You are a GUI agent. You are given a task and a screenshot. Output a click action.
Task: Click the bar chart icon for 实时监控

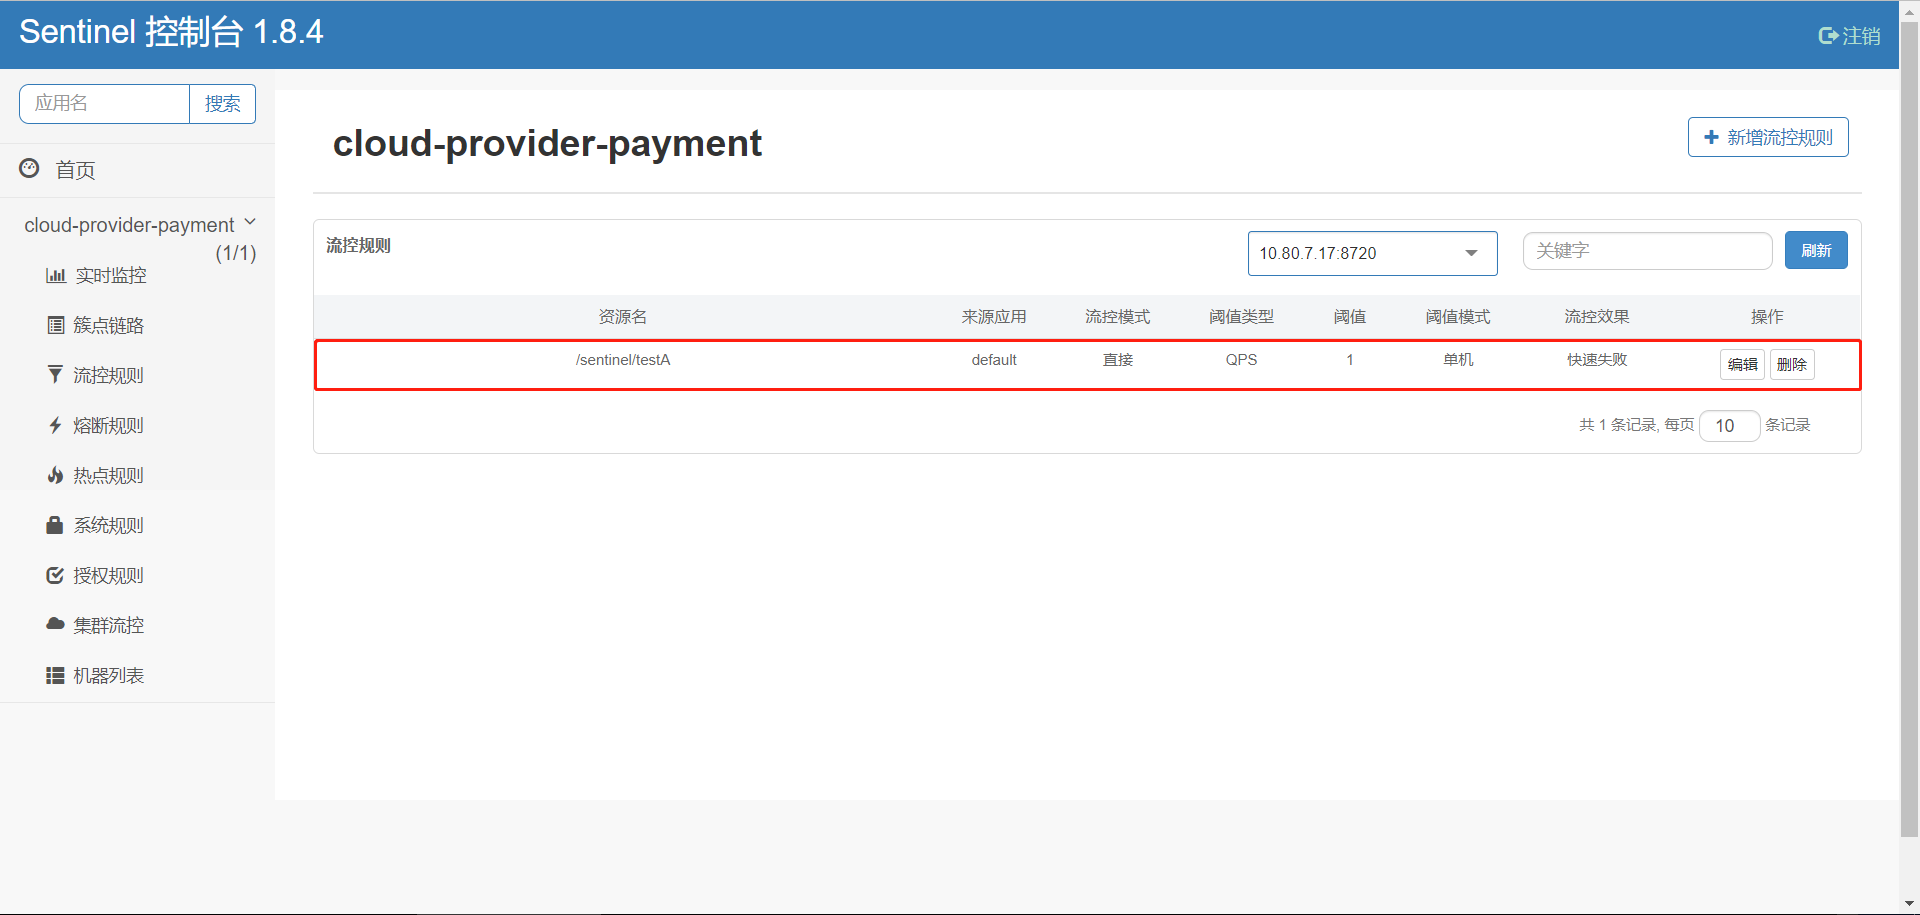point(56,275)
